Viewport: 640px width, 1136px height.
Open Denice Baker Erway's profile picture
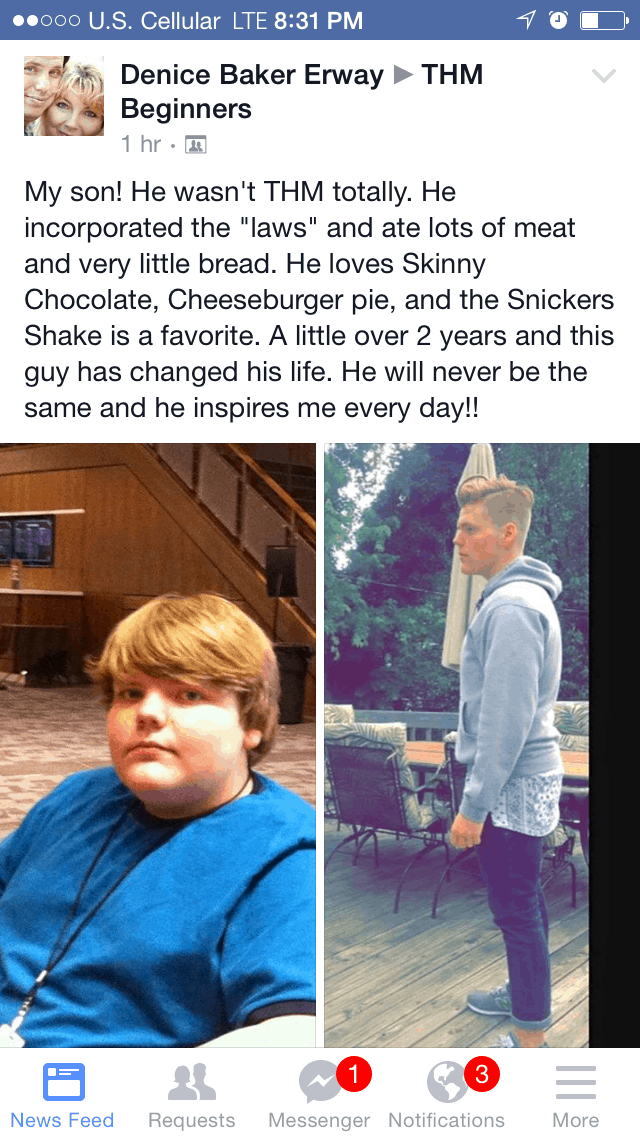pyautogui.click(x=64, y=96)
